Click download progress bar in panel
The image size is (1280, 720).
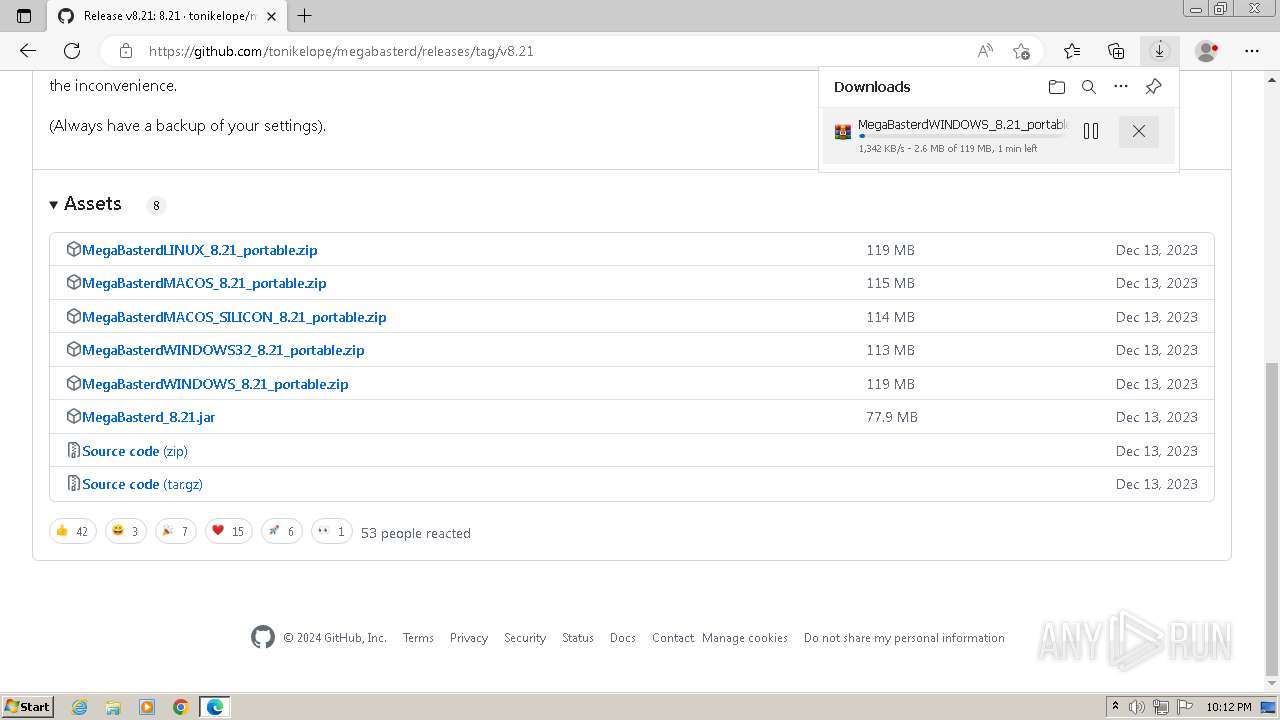[963, 137]
